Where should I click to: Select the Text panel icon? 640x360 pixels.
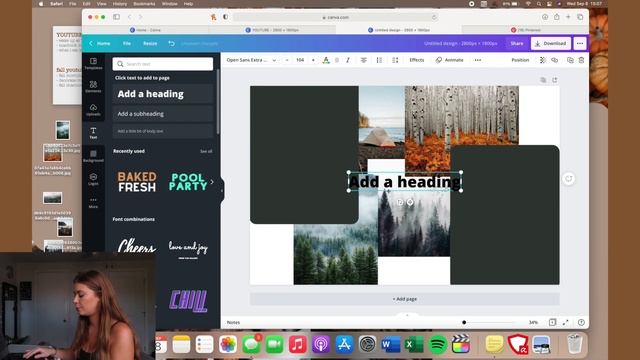click(x=93, y=133)
